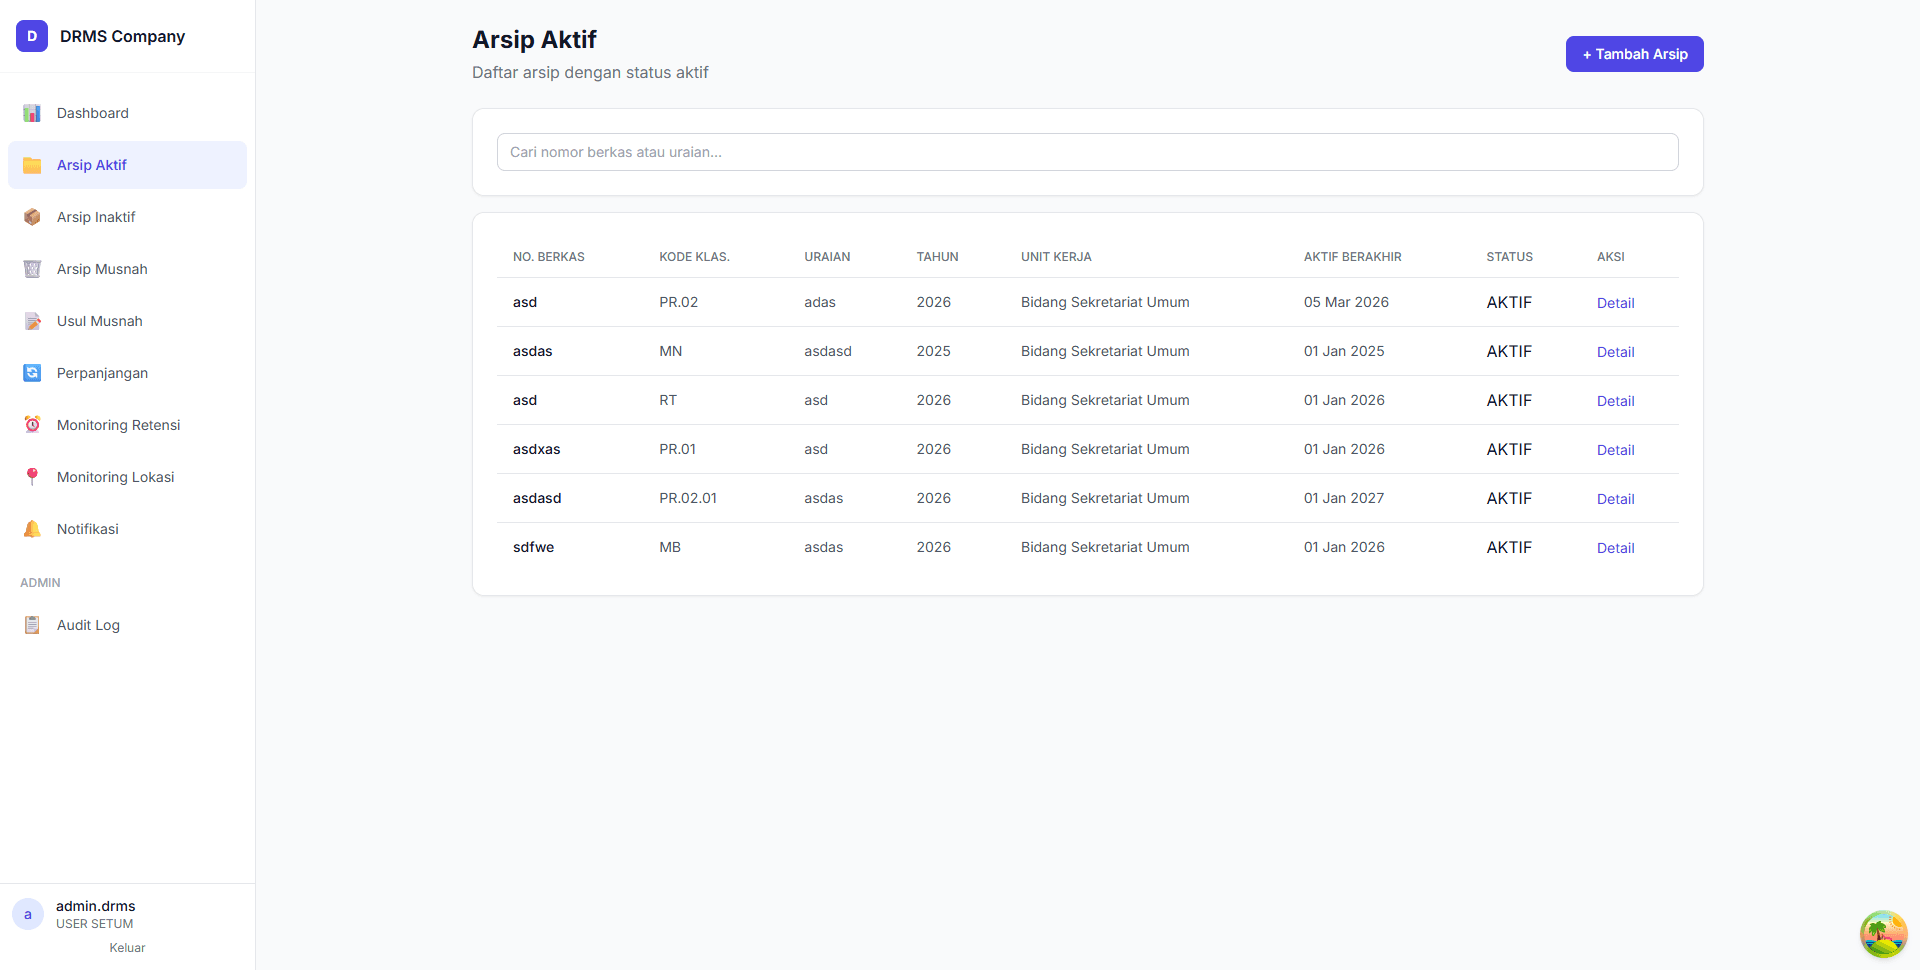Click the AKSI column header

pyautogui.click(x=1610, y=257)
